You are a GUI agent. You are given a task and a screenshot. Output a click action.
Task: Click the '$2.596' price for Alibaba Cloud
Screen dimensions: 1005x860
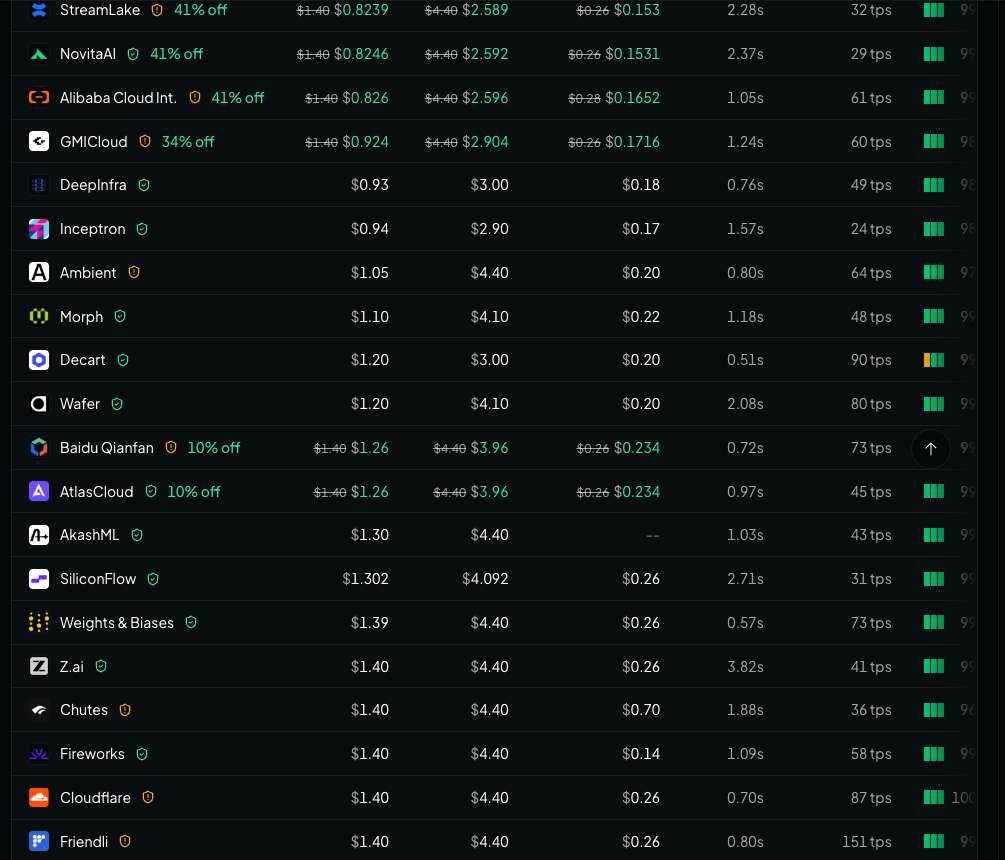click(485, 97)
